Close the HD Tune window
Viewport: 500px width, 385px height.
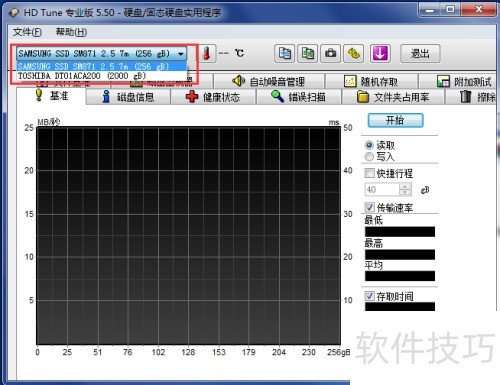[479, 10]
